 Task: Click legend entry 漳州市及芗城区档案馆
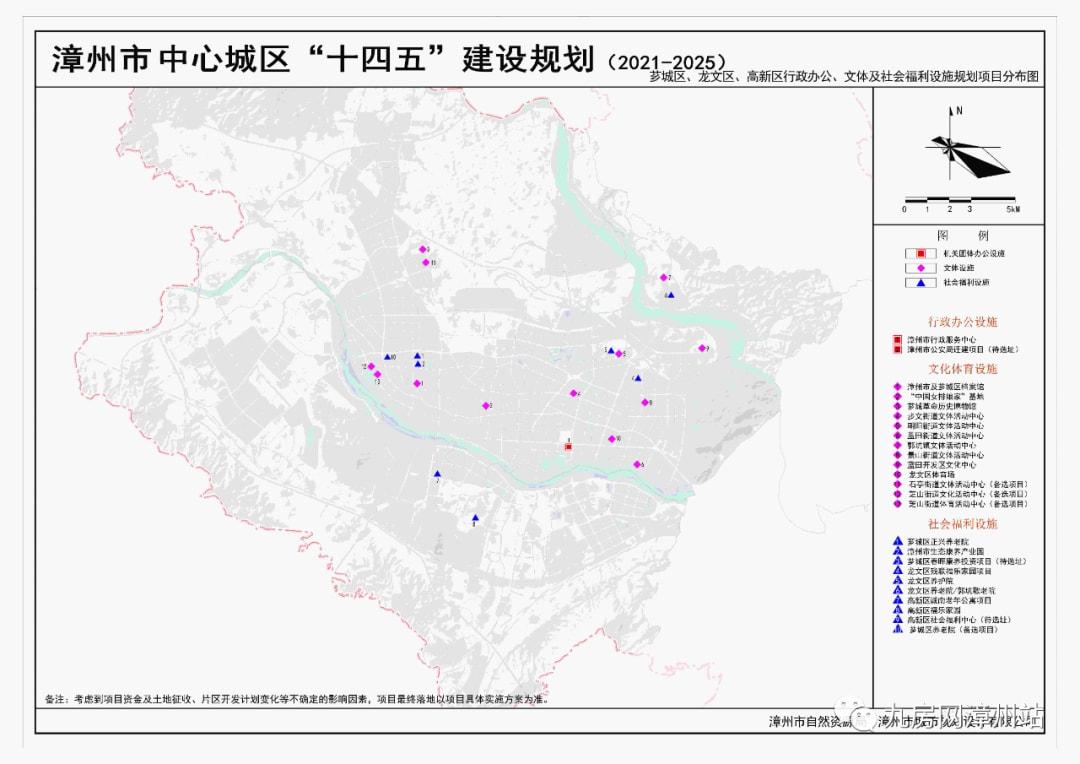click(945, 386)
